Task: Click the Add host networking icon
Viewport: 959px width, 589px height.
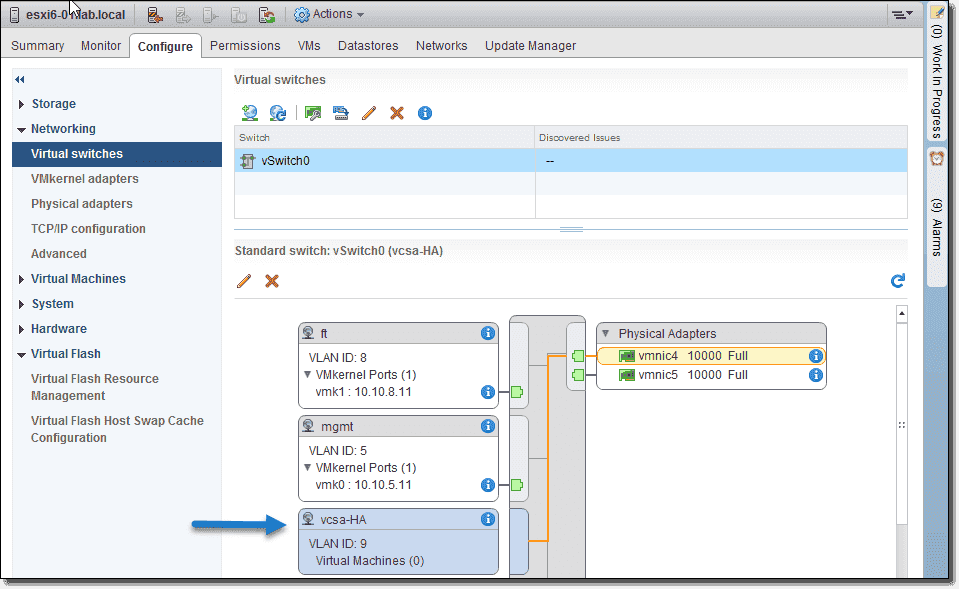Action: [x=250, y=113]
